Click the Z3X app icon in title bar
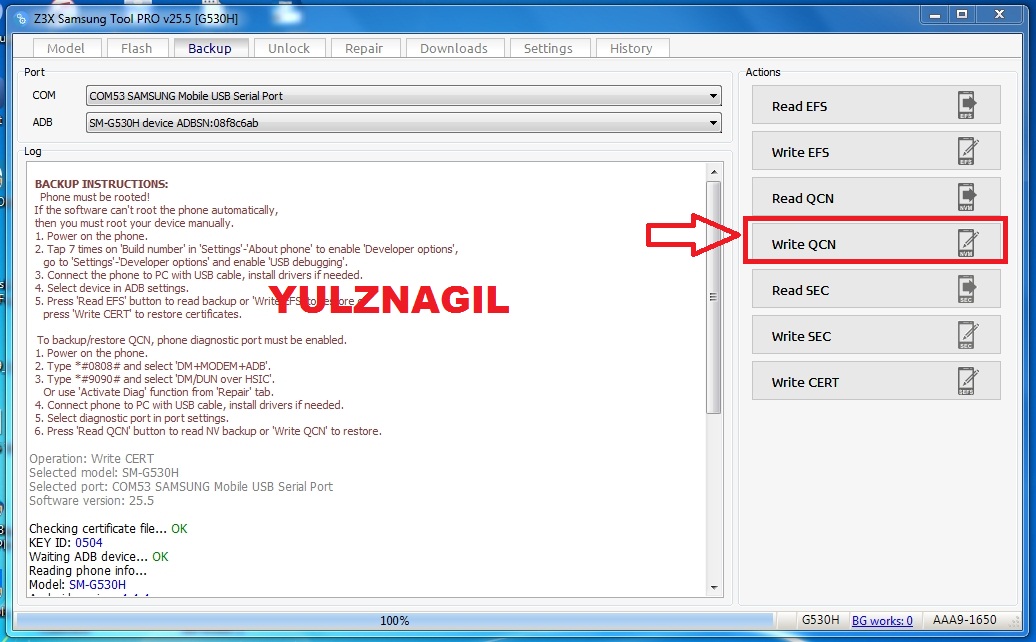Screen dimensions: 1036x642 tap(22, 18)
